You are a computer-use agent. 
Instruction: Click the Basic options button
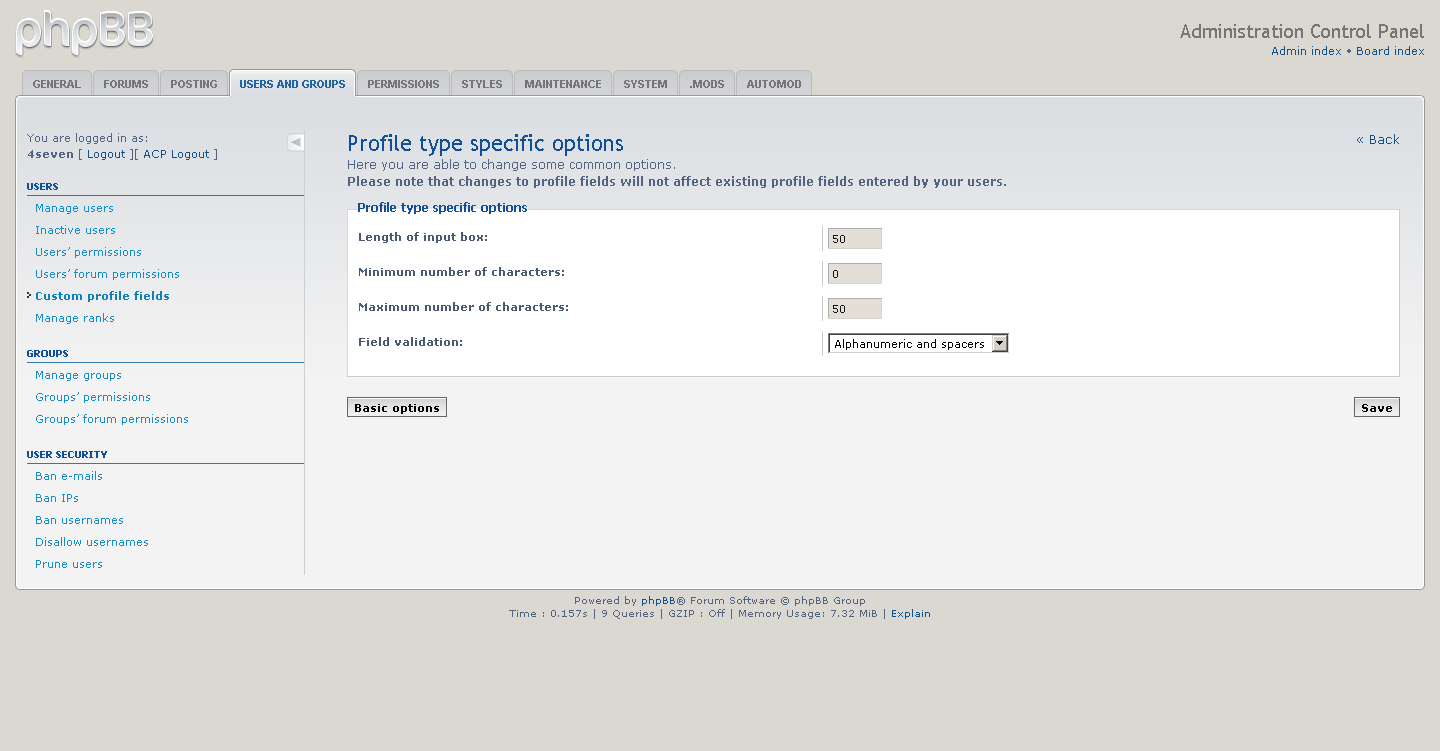pyautogui.click(x=397, y=408)
